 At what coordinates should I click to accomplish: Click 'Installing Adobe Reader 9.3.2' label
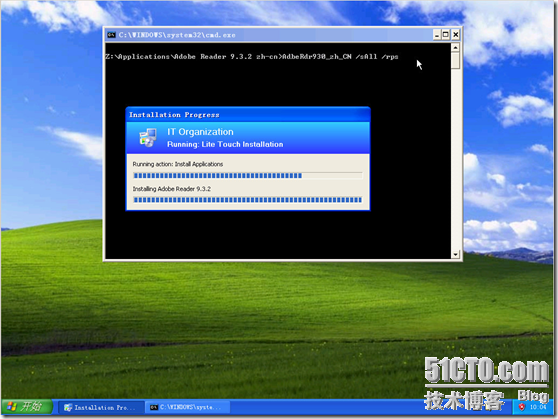pyautogui.click(x=172, y=189)
